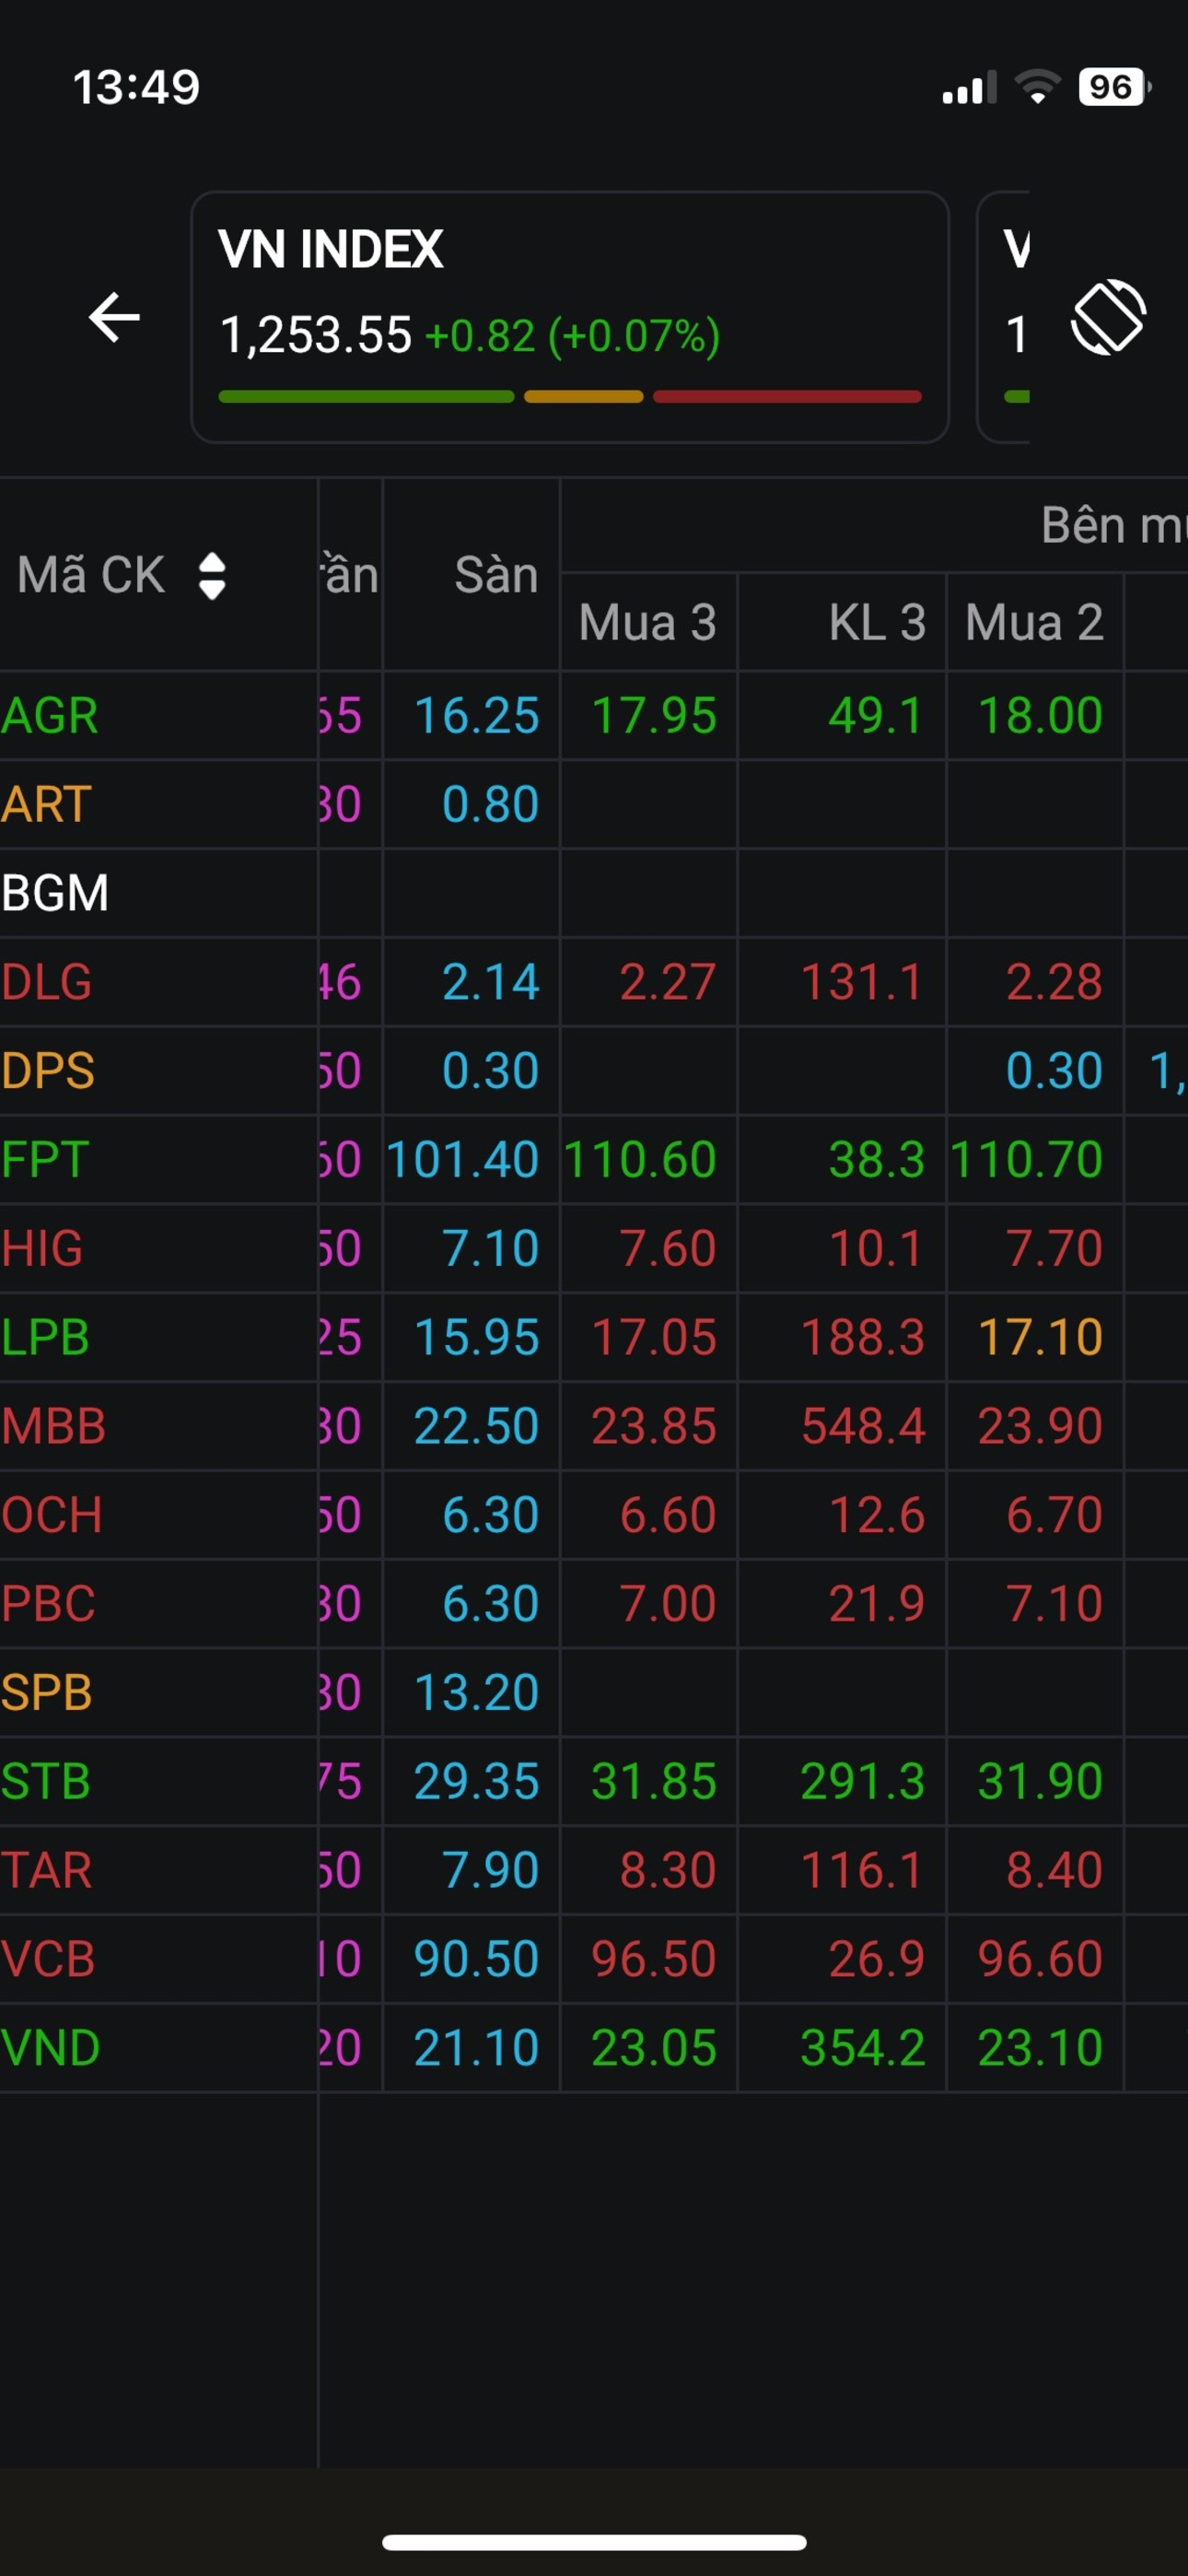1188x2576 pixels.
Task: Select the FPT stock symbol
Action: coord(45,1160)
